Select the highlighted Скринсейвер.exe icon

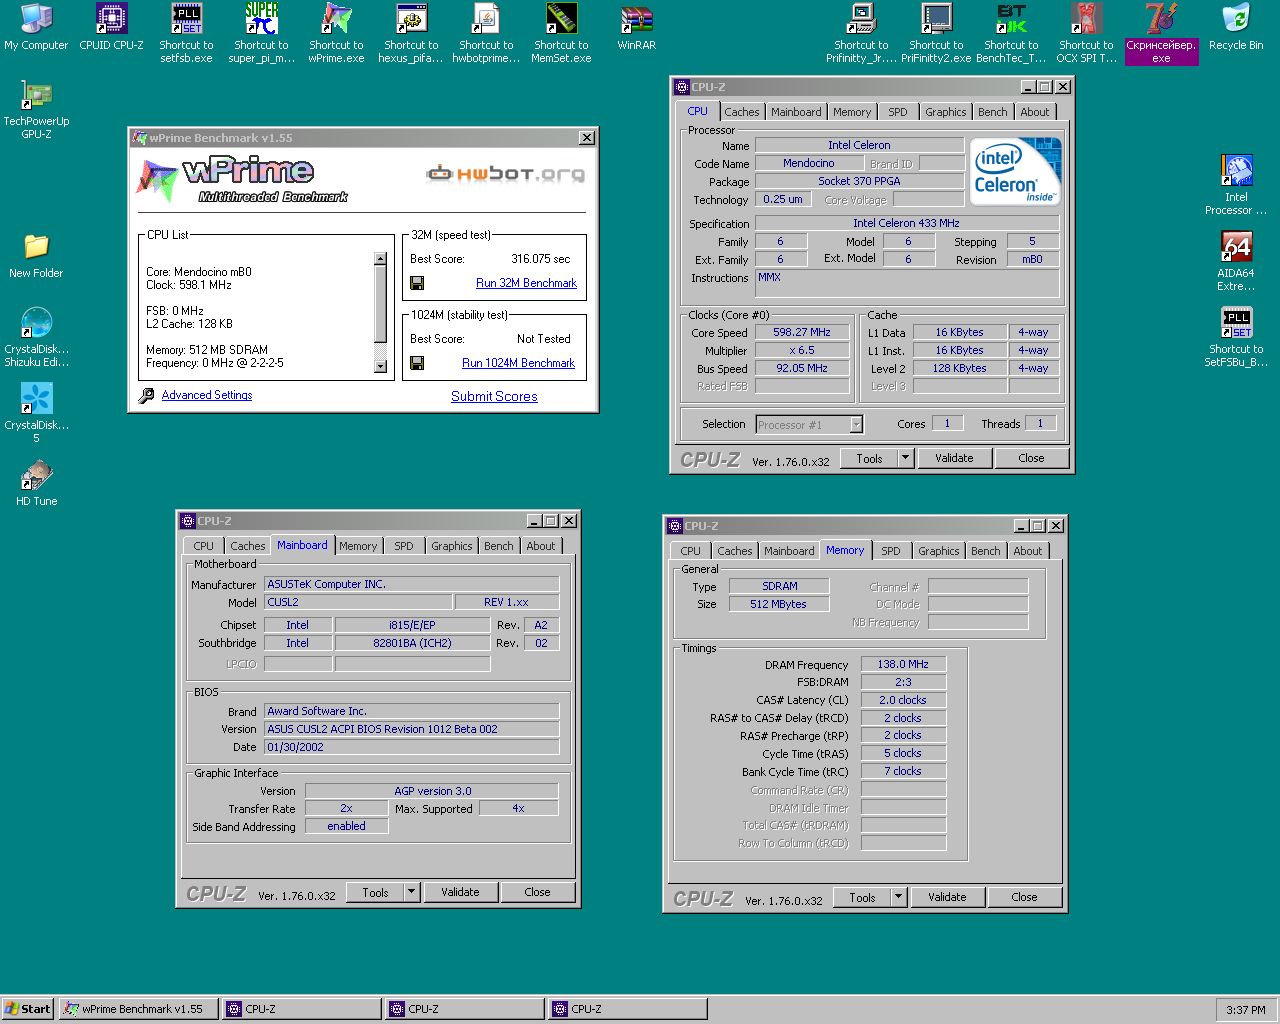coord(1161,33)
